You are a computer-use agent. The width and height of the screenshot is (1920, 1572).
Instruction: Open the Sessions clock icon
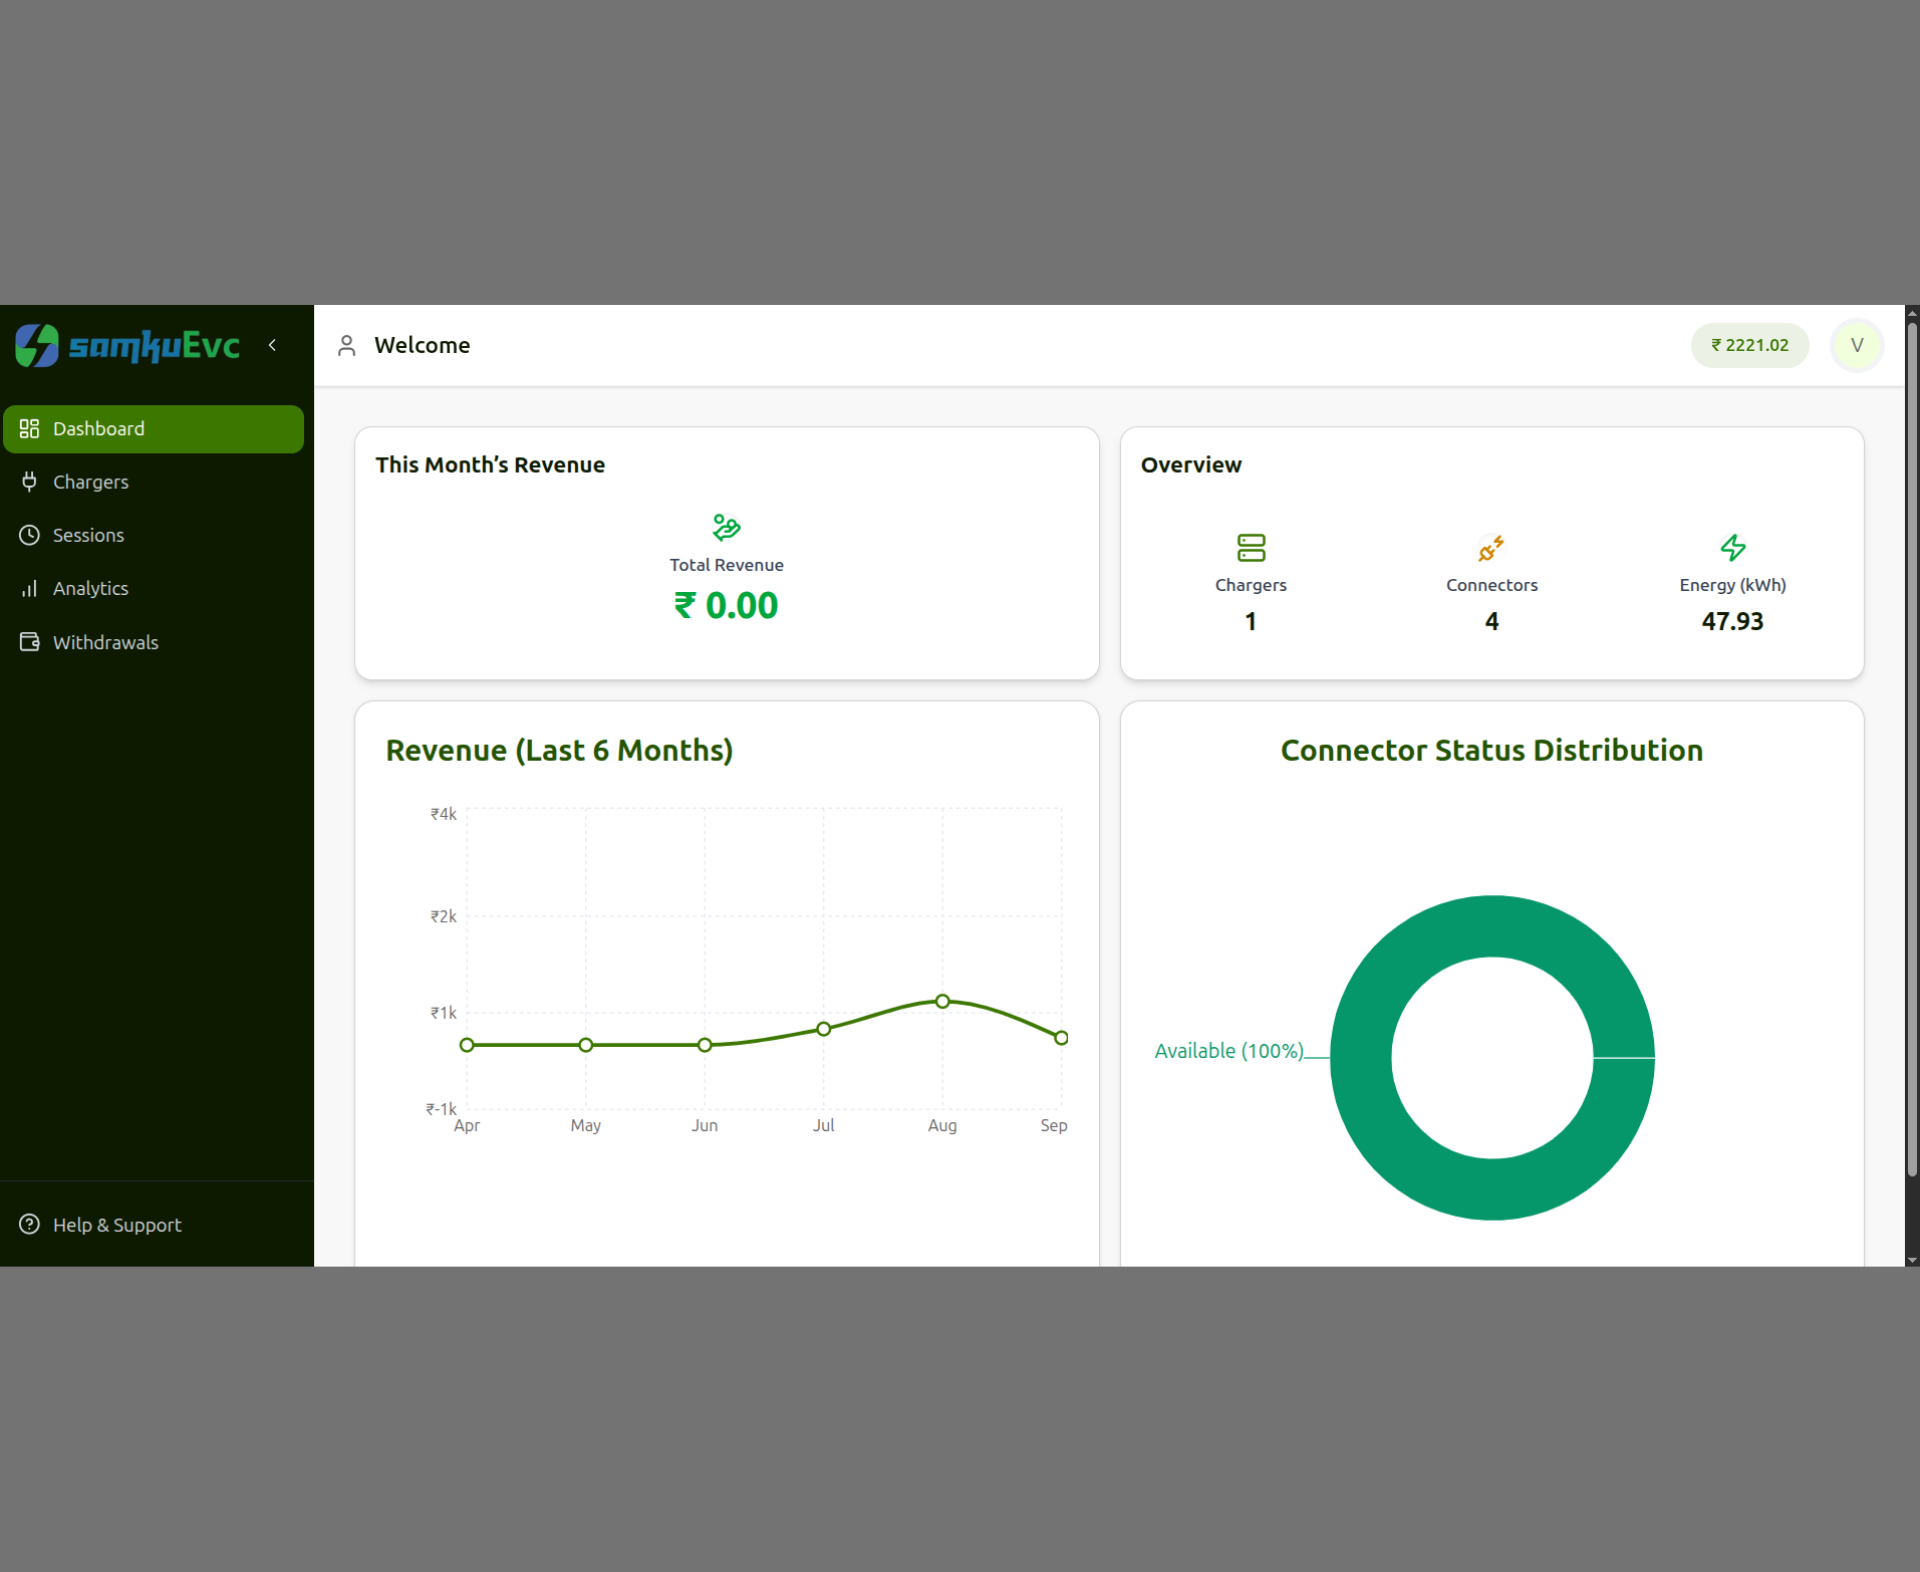click(x=30, y=535)
